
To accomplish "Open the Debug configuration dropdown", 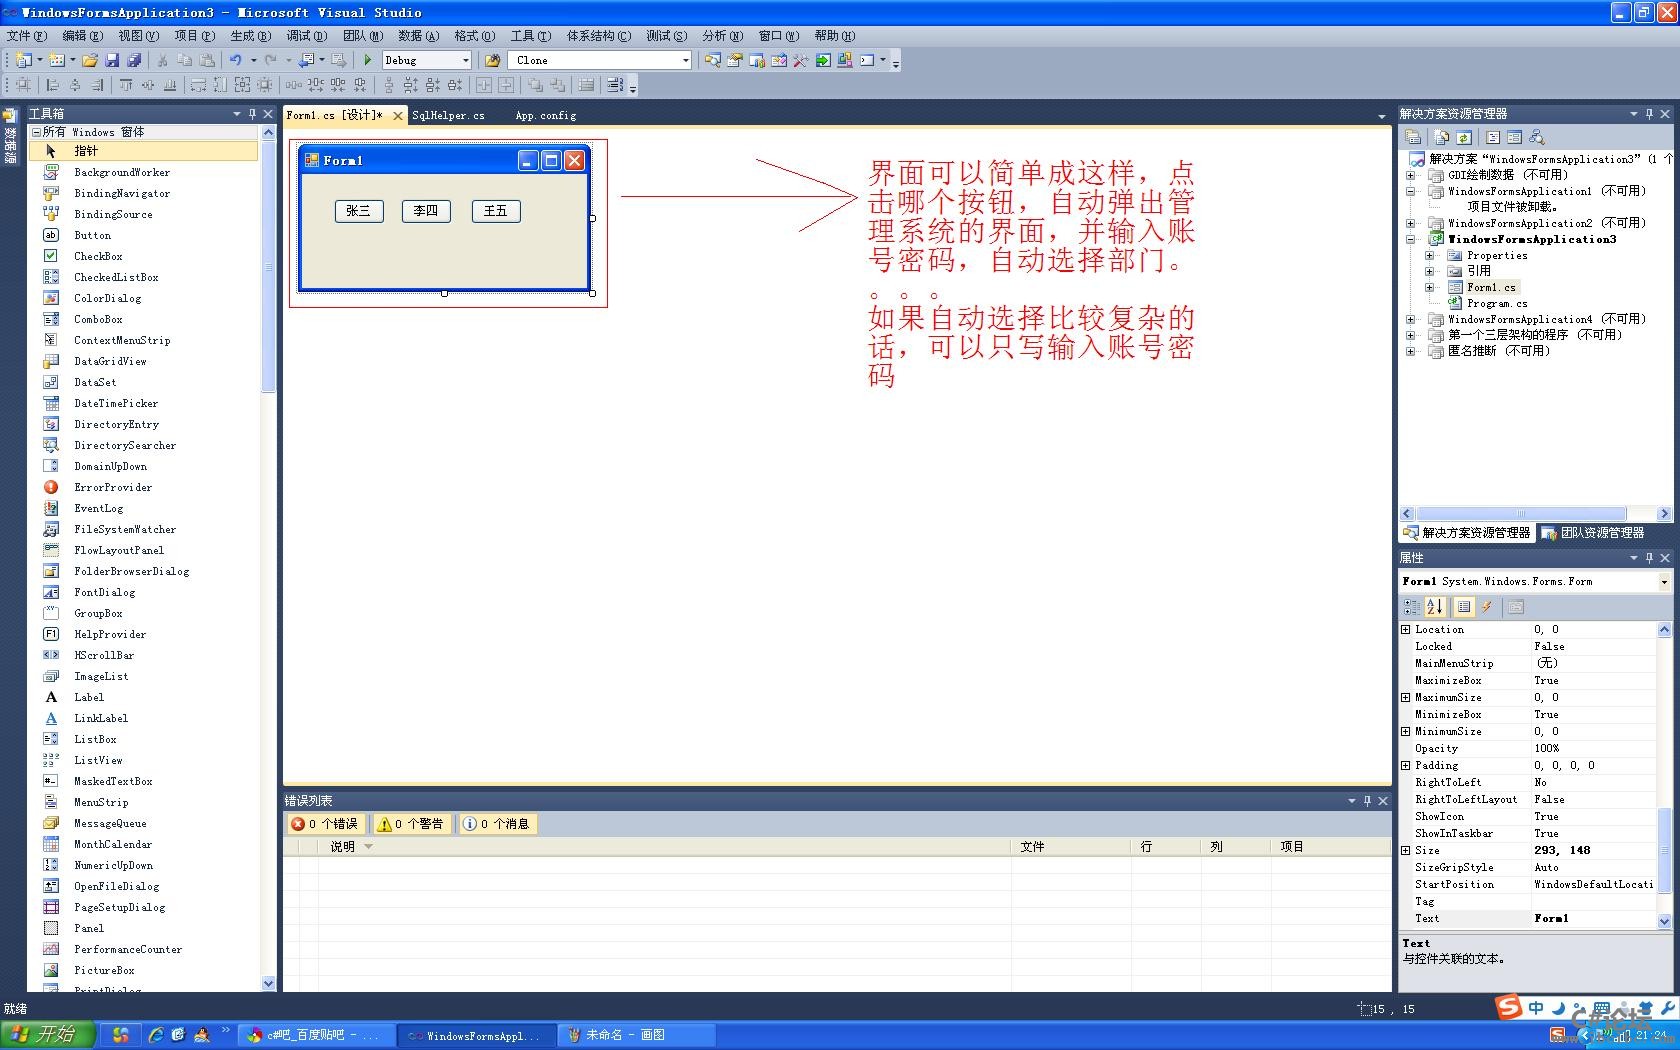I will click(x=465, y=60).
